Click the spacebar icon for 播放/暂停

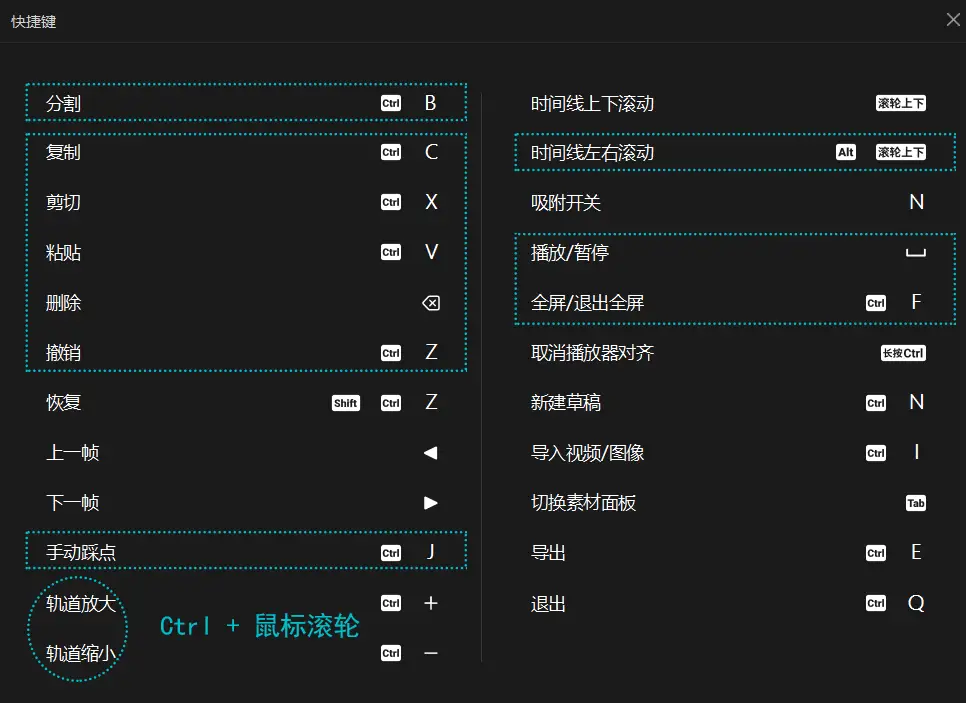click(x=916, y=253)
